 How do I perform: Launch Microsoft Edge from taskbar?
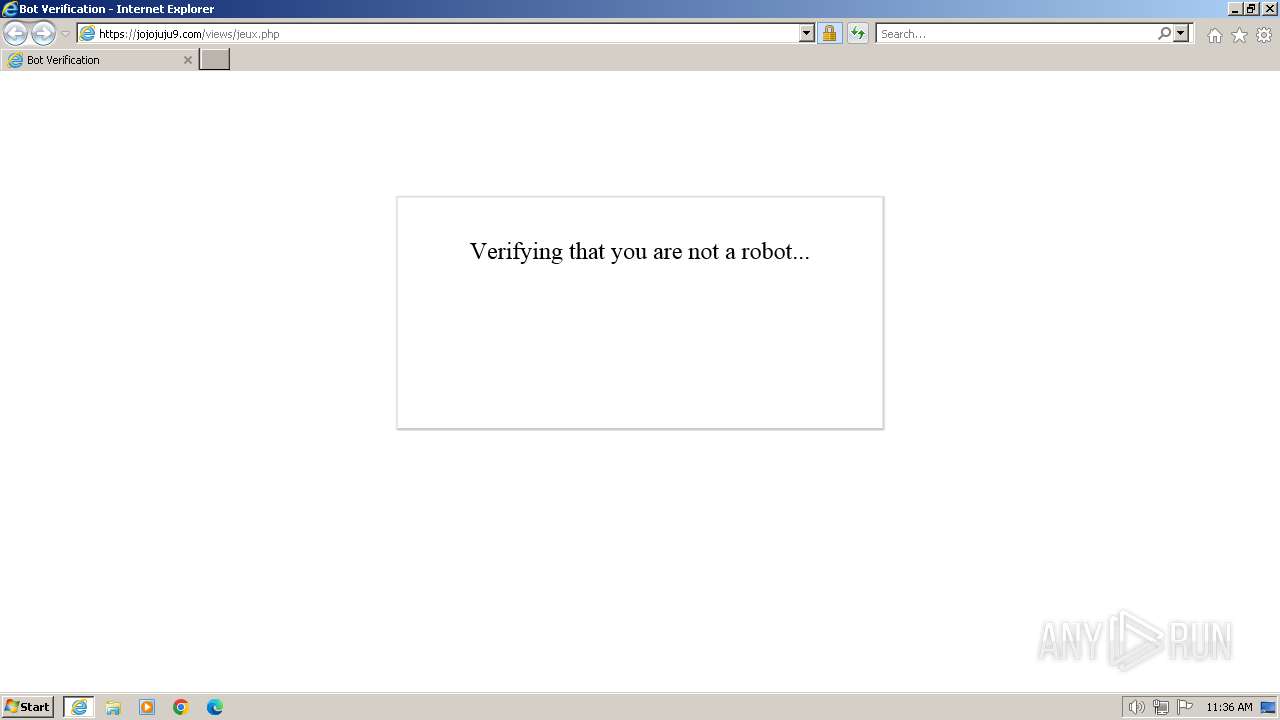215,707
